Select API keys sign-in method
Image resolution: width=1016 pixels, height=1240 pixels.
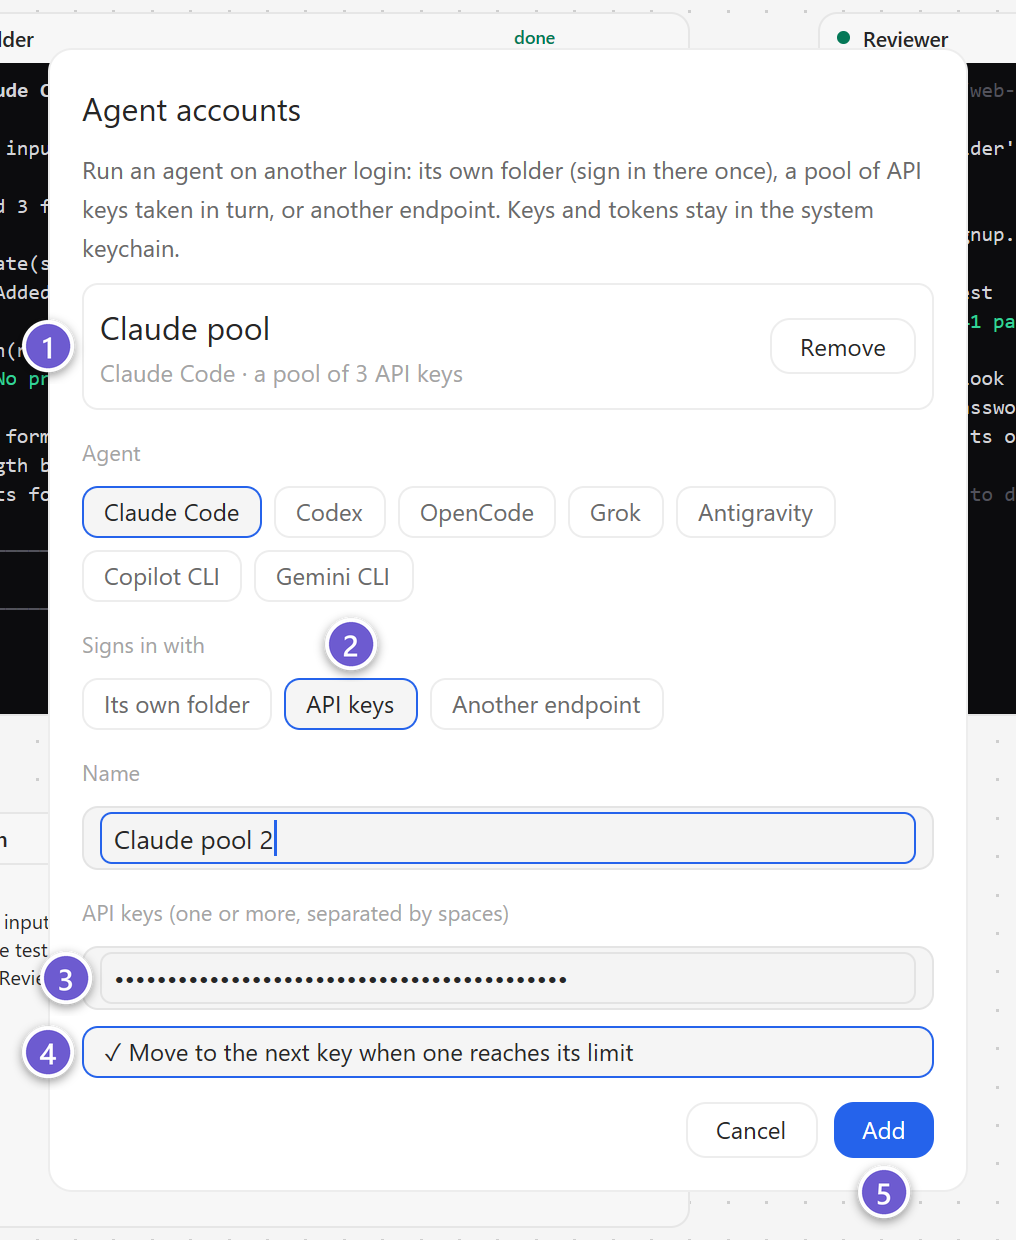pyautogui.click(x=351, y=704)
